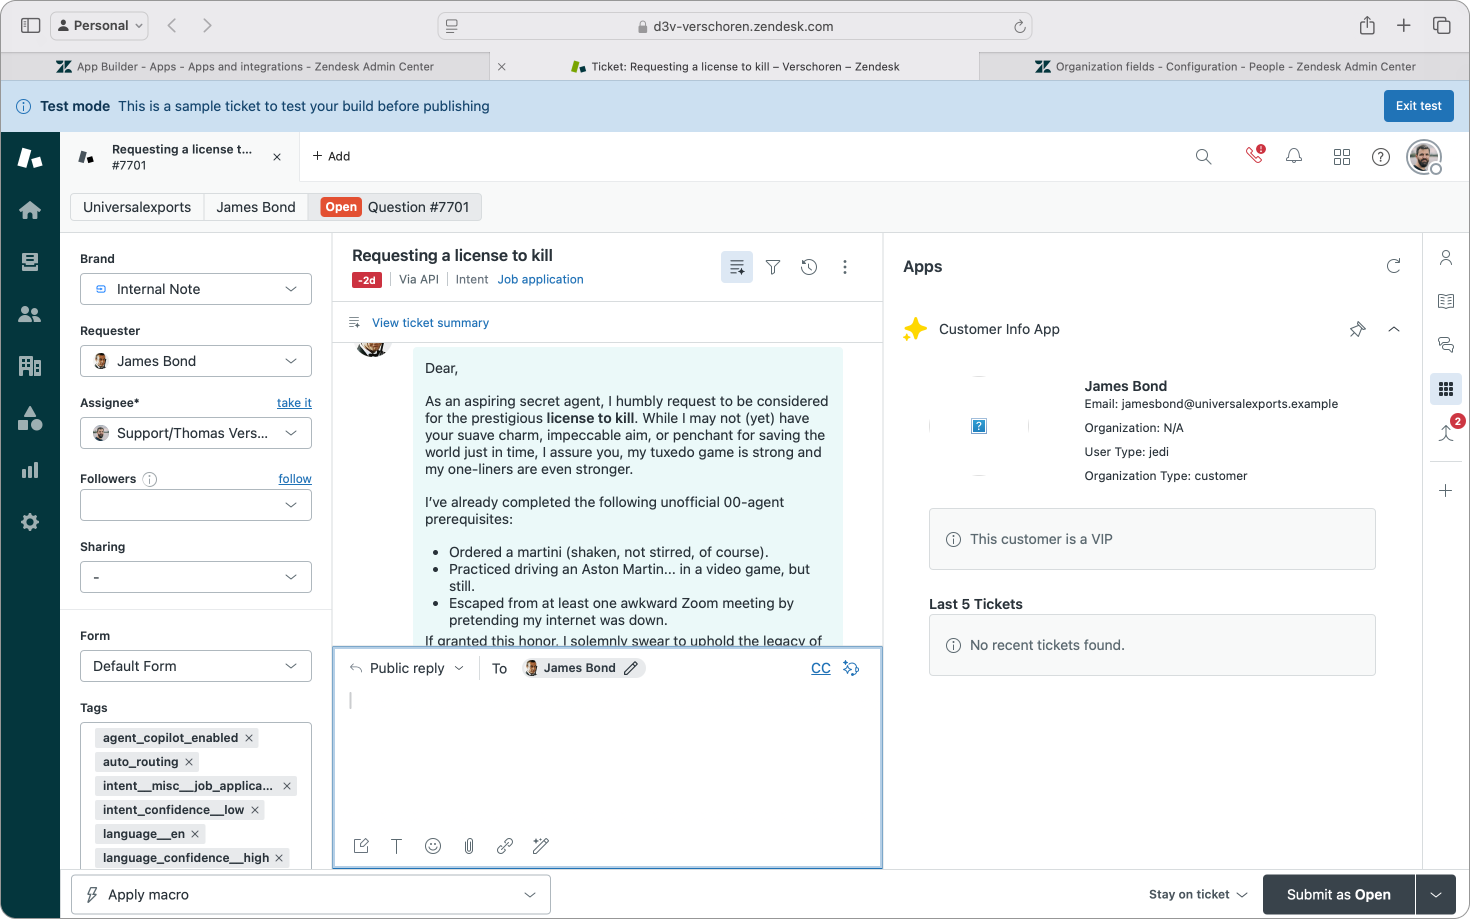Open merge icon with badge 2 in right rail

tap(1447, 431)
